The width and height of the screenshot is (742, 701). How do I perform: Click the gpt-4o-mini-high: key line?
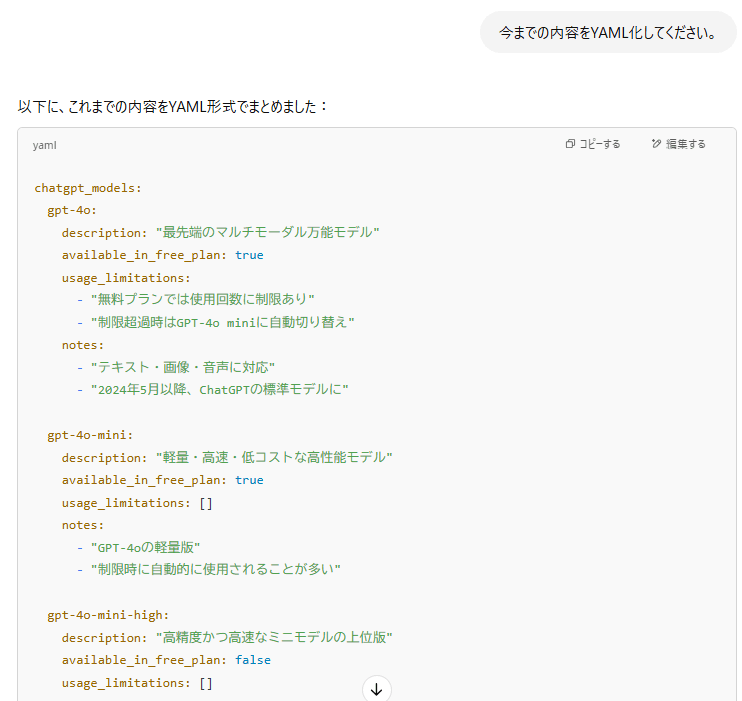tap(108, 615)
